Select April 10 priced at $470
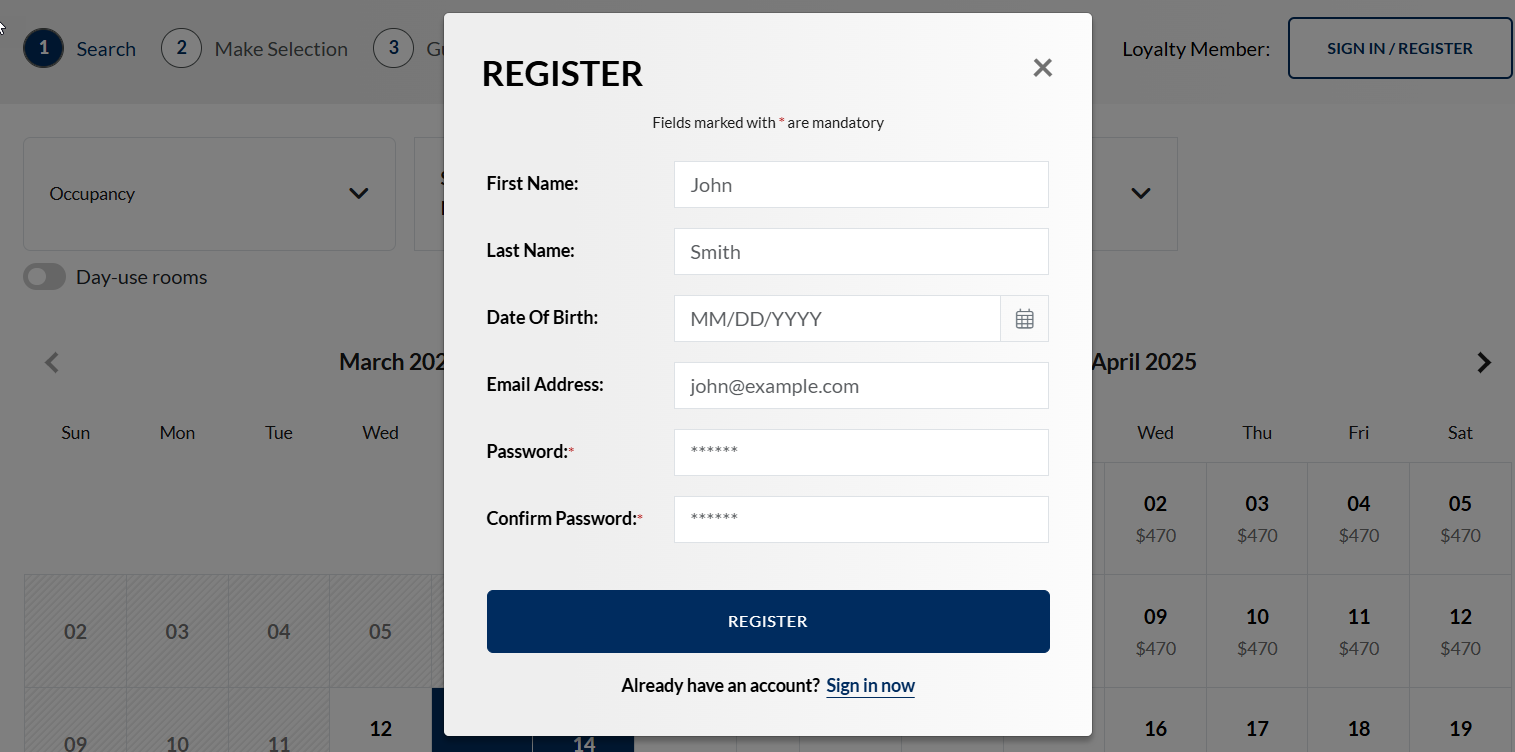This screenshot has height=752, width=1515. point(1257,631)
